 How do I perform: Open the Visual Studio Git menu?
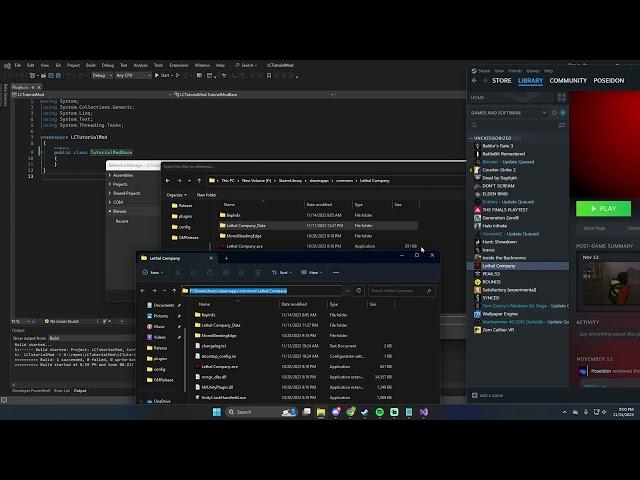click(58, 65)
